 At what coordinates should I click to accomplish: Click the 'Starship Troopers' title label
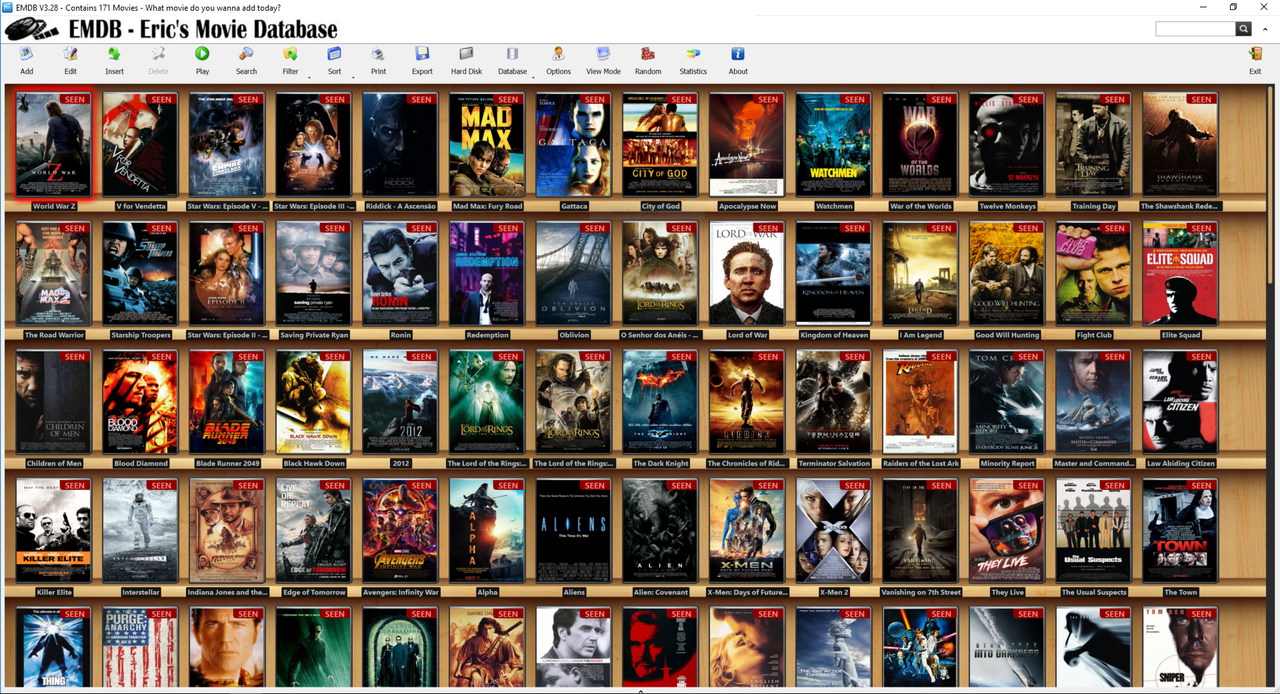(x=140, y=335)
